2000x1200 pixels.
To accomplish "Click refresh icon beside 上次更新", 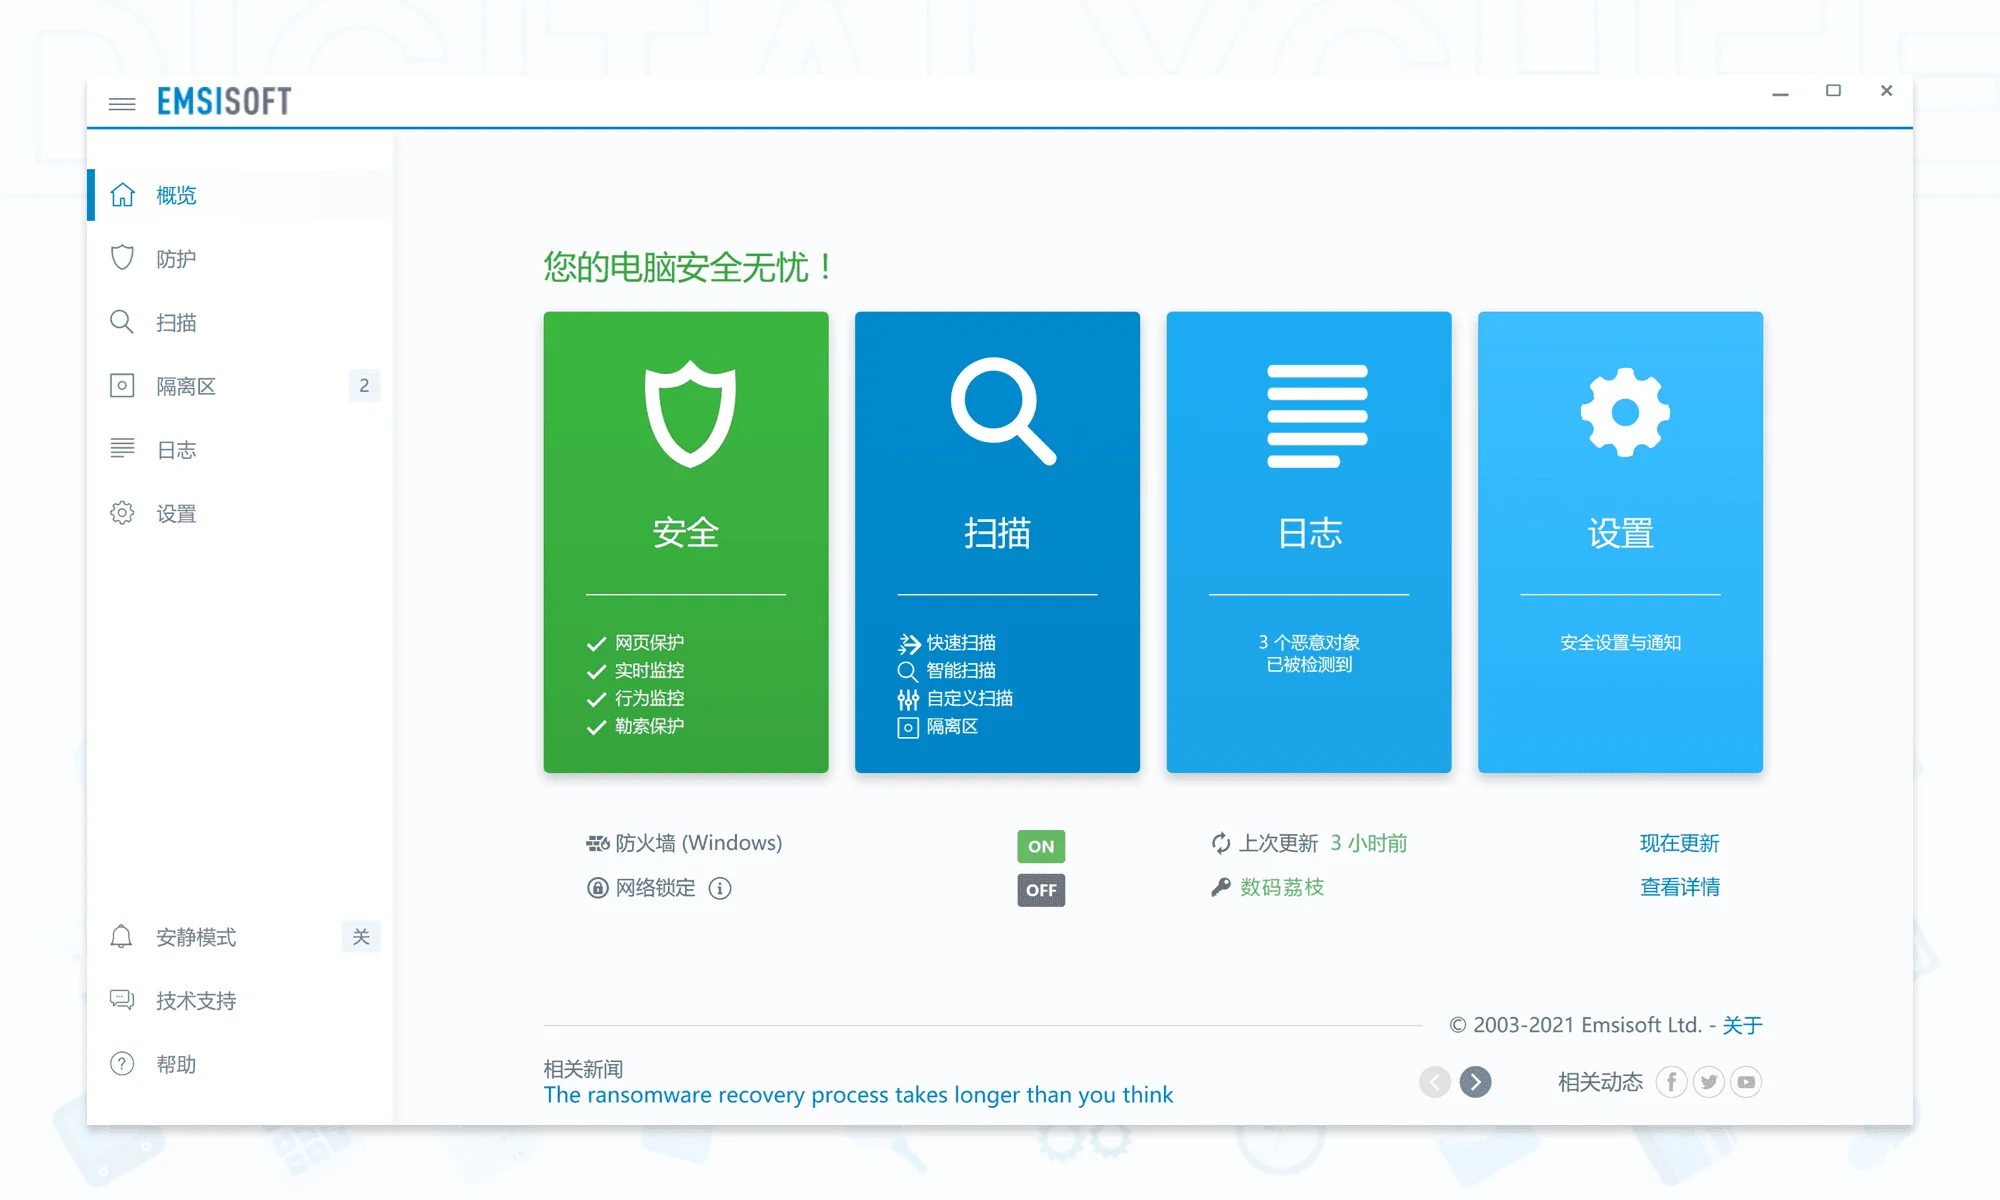I will click(1221, 844).
